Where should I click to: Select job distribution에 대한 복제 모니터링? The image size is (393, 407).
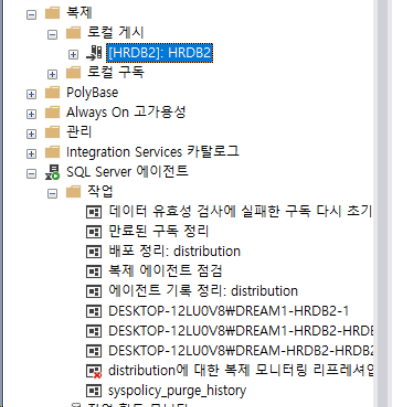(240, 370)
